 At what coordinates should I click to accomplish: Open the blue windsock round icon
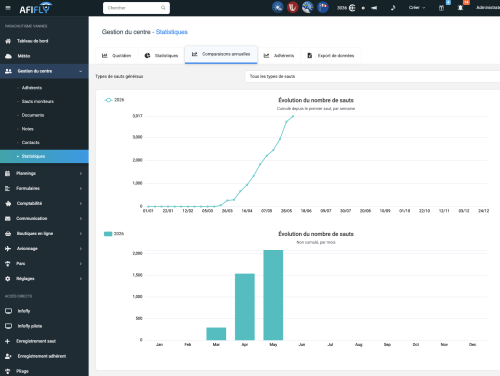323,7
